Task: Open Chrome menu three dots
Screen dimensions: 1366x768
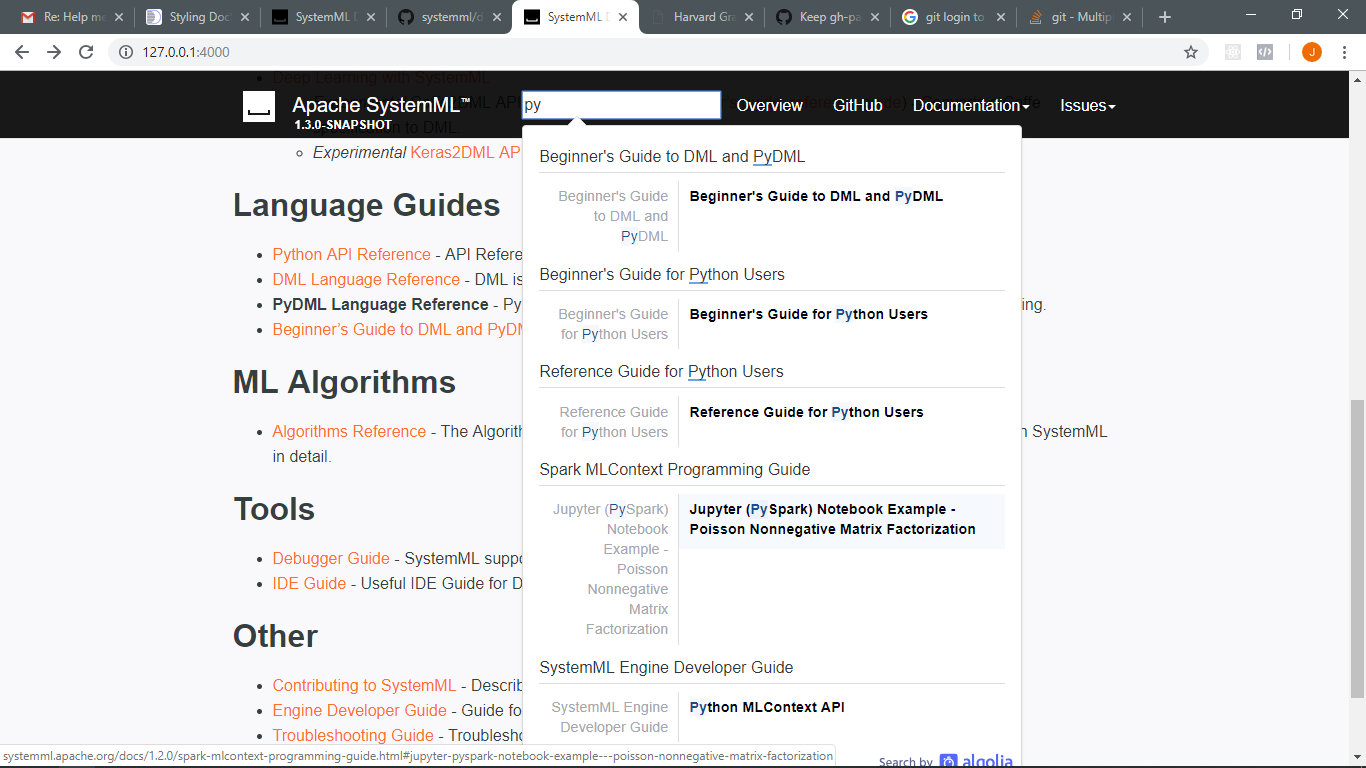Action: click(1345, 52)
